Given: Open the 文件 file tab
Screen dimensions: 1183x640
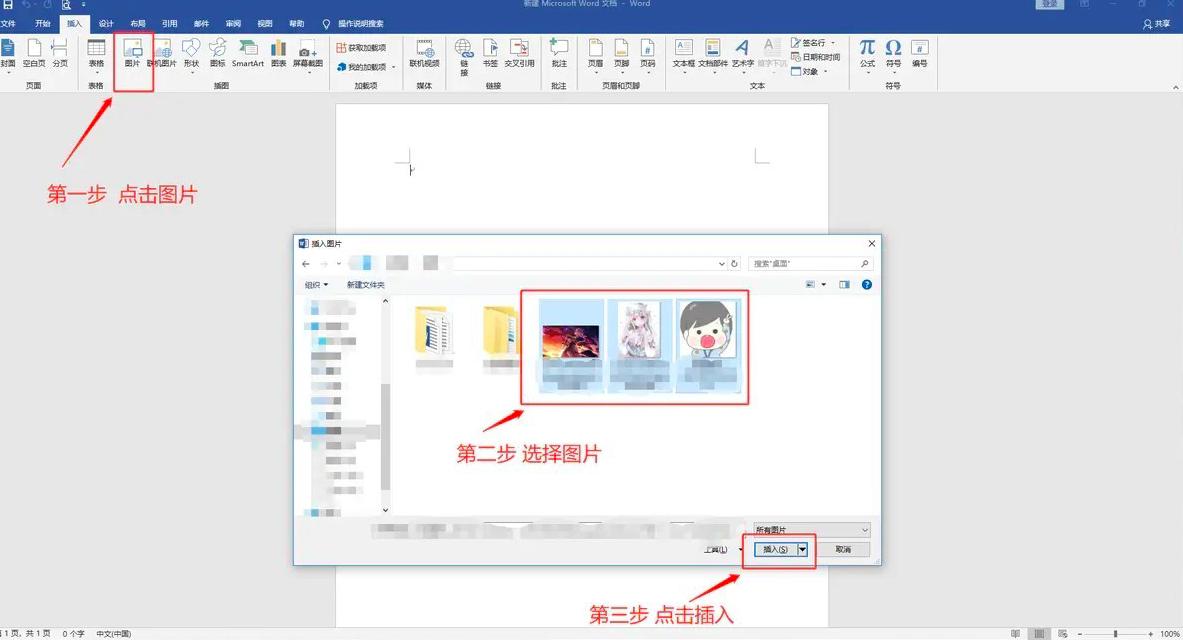Looking at the screenshot, I should click(8, 23).
